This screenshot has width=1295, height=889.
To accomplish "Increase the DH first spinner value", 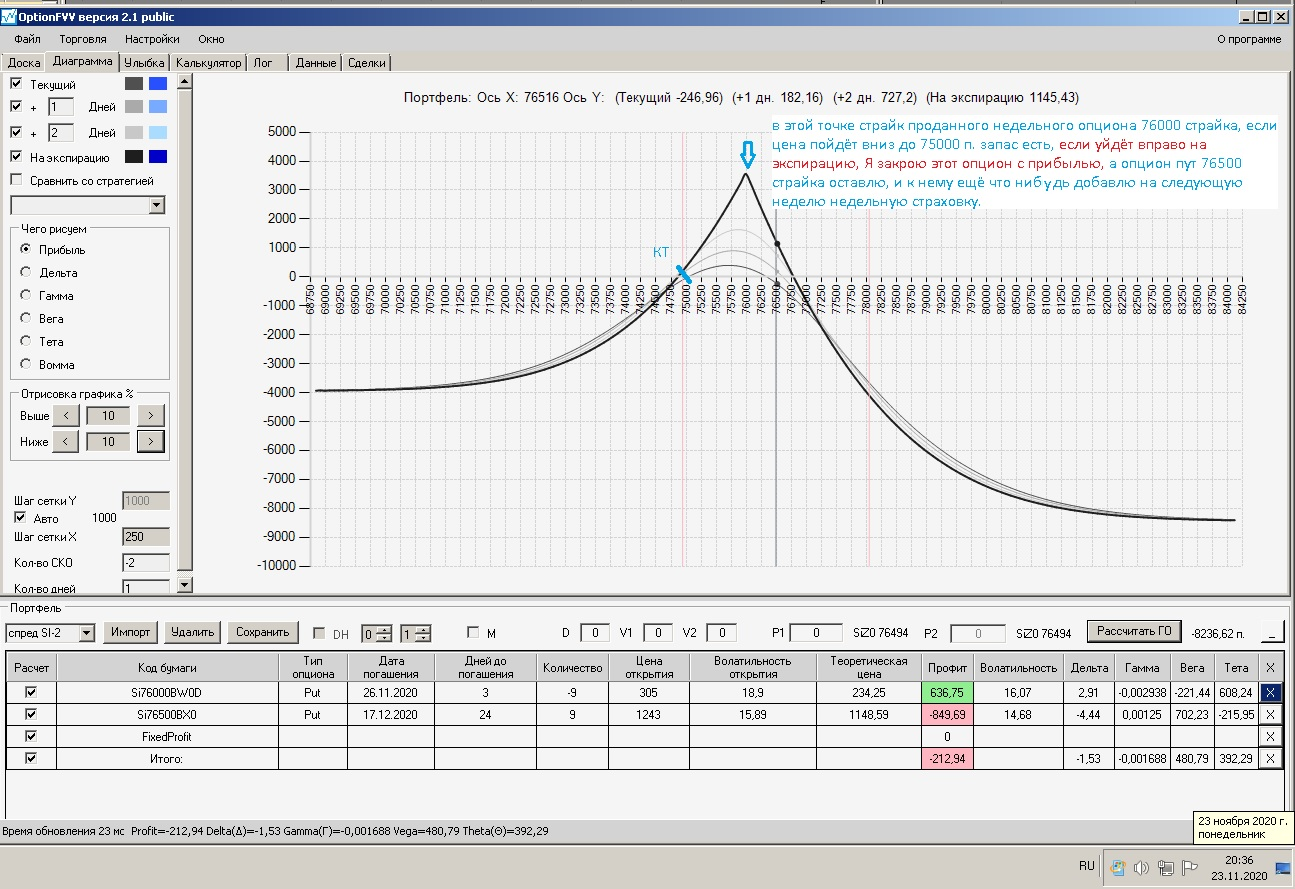I will pyautogui.click(x=383, y=628).
